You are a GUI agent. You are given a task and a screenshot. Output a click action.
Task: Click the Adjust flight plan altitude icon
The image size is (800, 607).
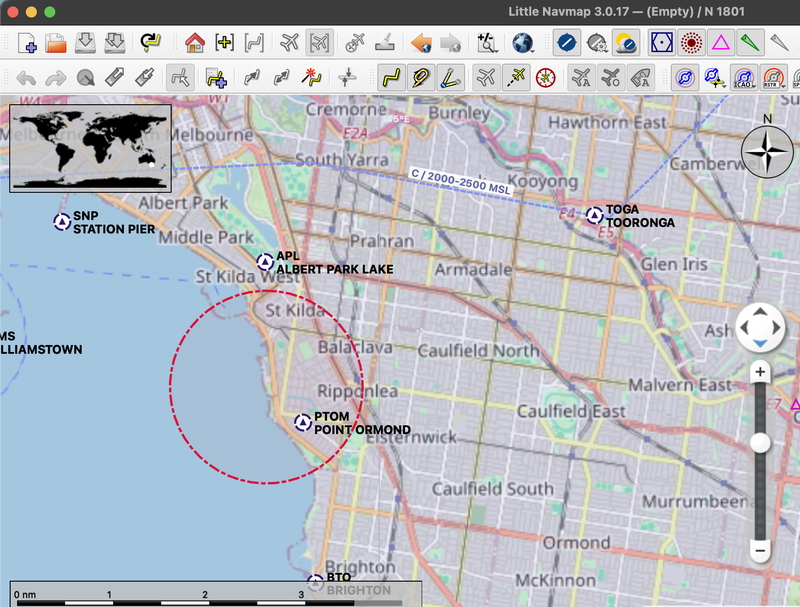click(347, 77)
